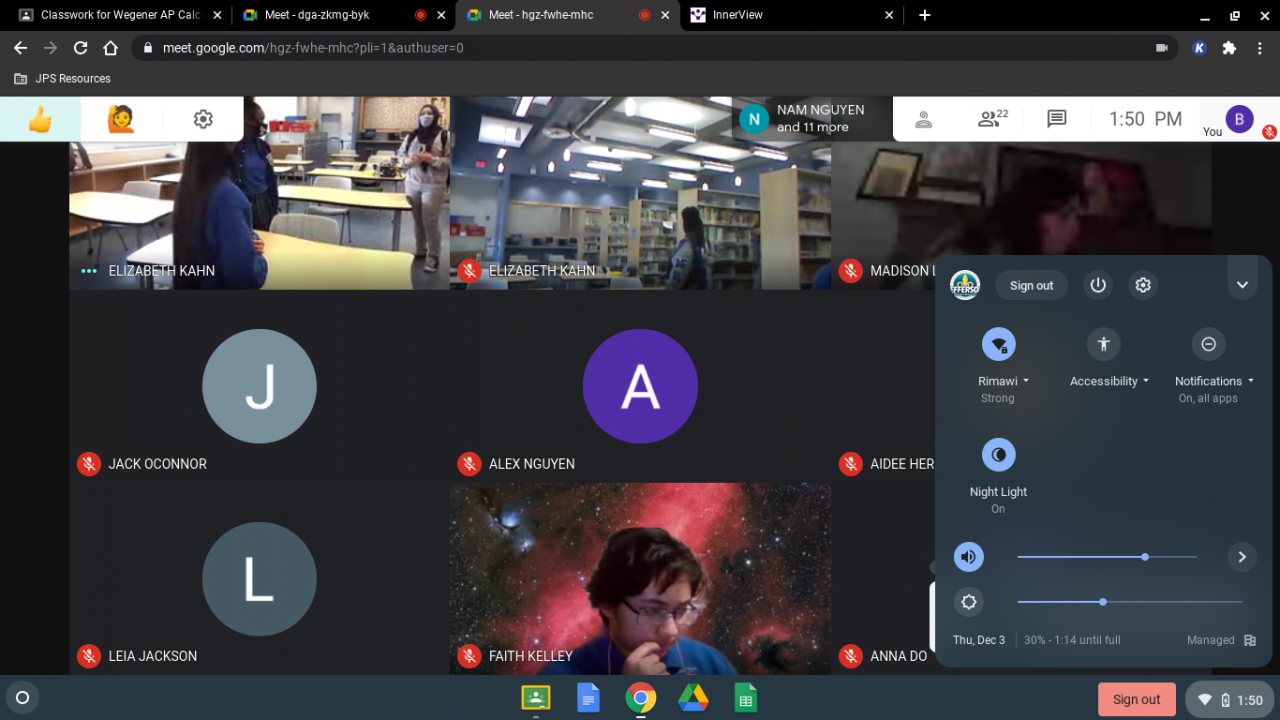The image size is (1280, 720).
Task: Click the power button in quick settings
Action: [x=1098, y=285]
